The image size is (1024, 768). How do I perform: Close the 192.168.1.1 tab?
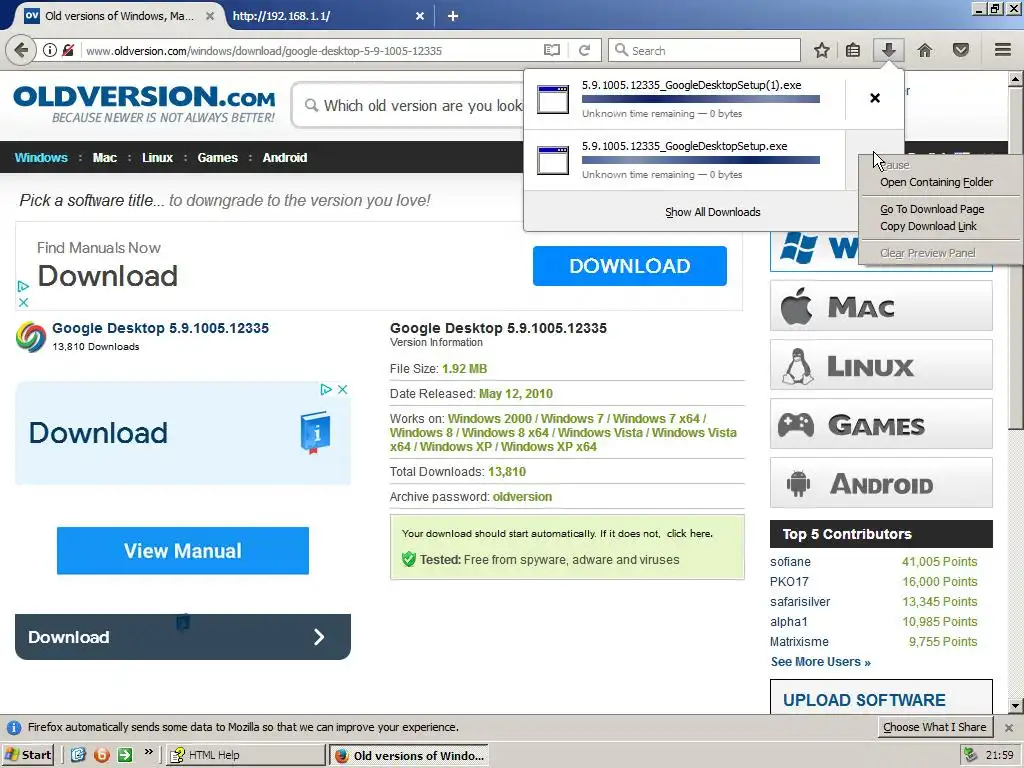click(420, 16)
